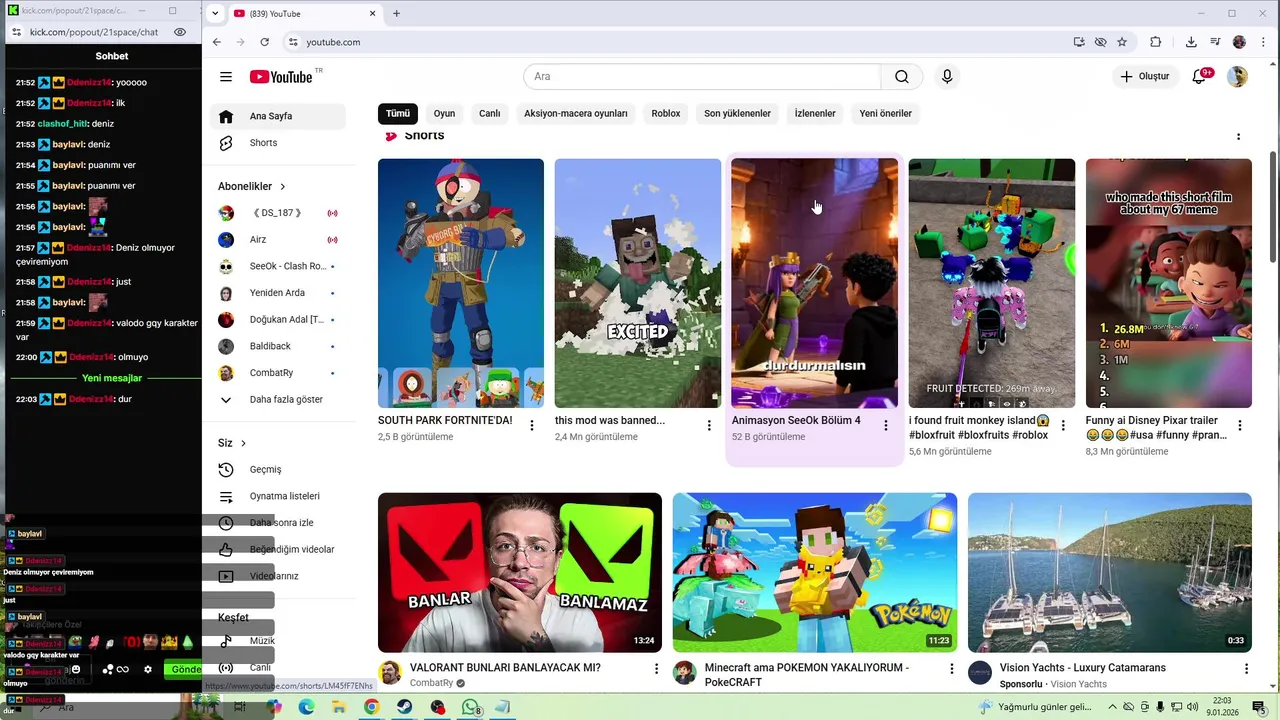The height and width of the screenshot is (720, 1280).
Task: Click the crossed-eye tracking protection icon
Action: click(1100, 42)
